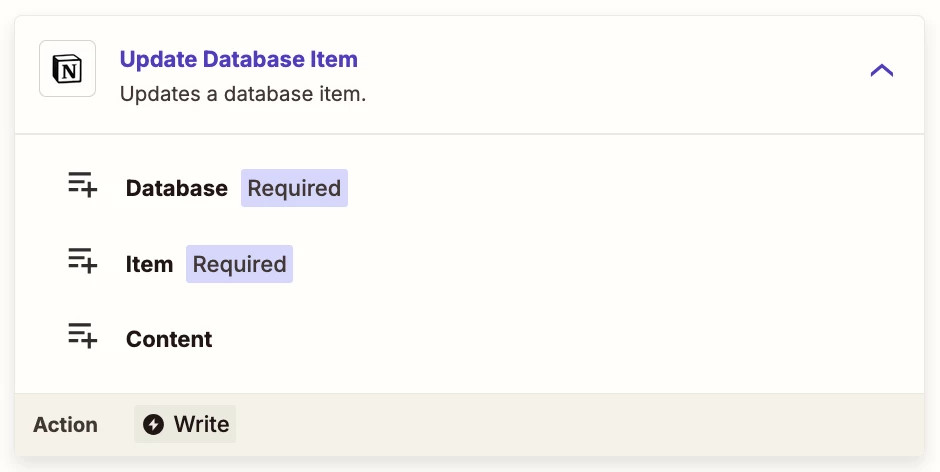This screenshot has width=940, height=472.
Task: Click the Required badge next to Database
Action: pos(294,188)
